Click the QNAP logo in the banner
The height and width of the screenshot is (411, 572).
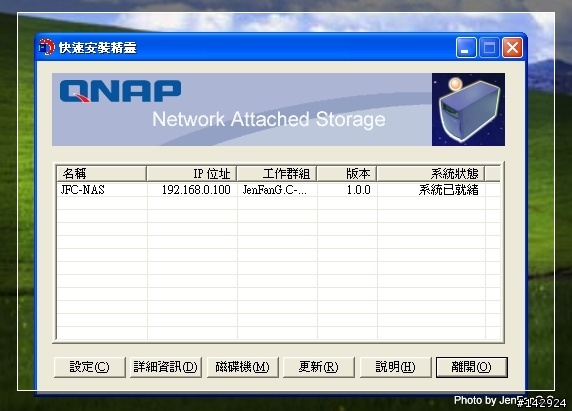tap(120, 91)
